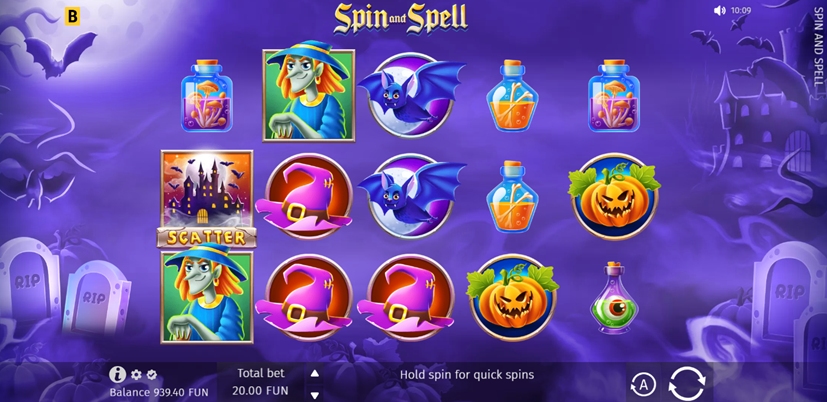This screenshot has width=827, height=402.
Task: Click the bat symbol in the top row
Action: point(410,95)
